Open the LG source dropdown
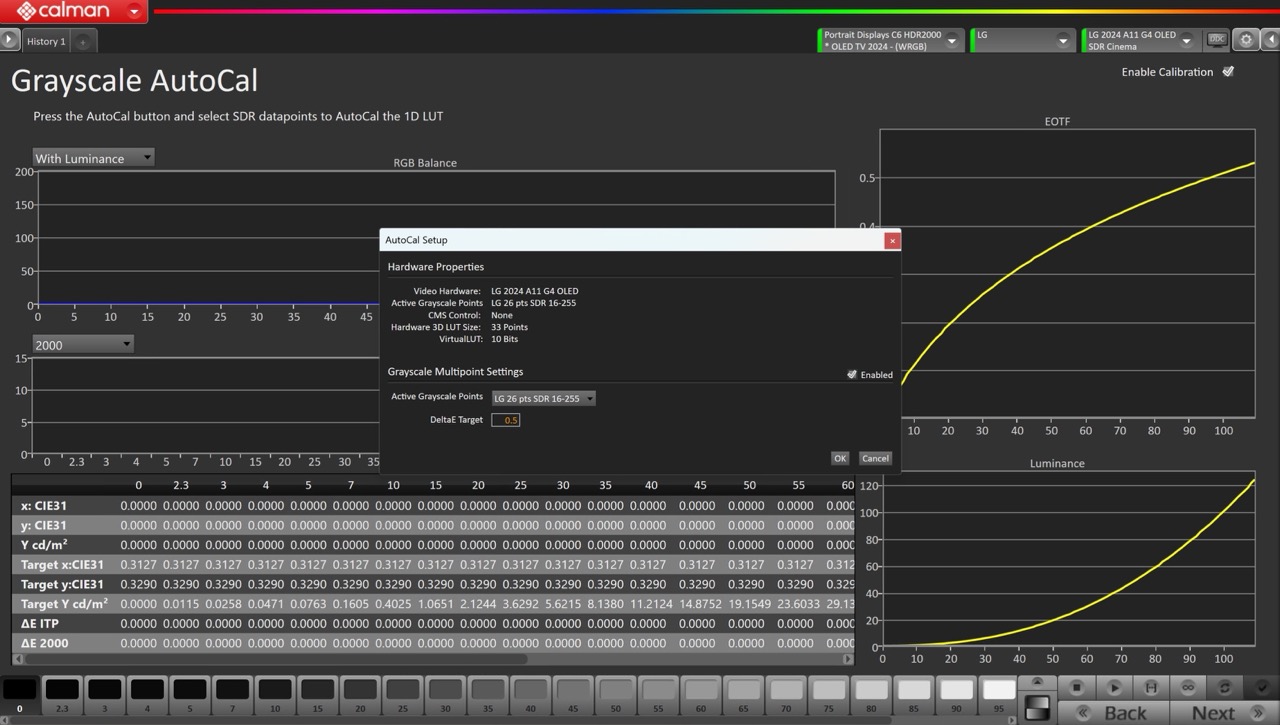Viewport: 1280px width, 725px height. click(x=1022, y=40)
